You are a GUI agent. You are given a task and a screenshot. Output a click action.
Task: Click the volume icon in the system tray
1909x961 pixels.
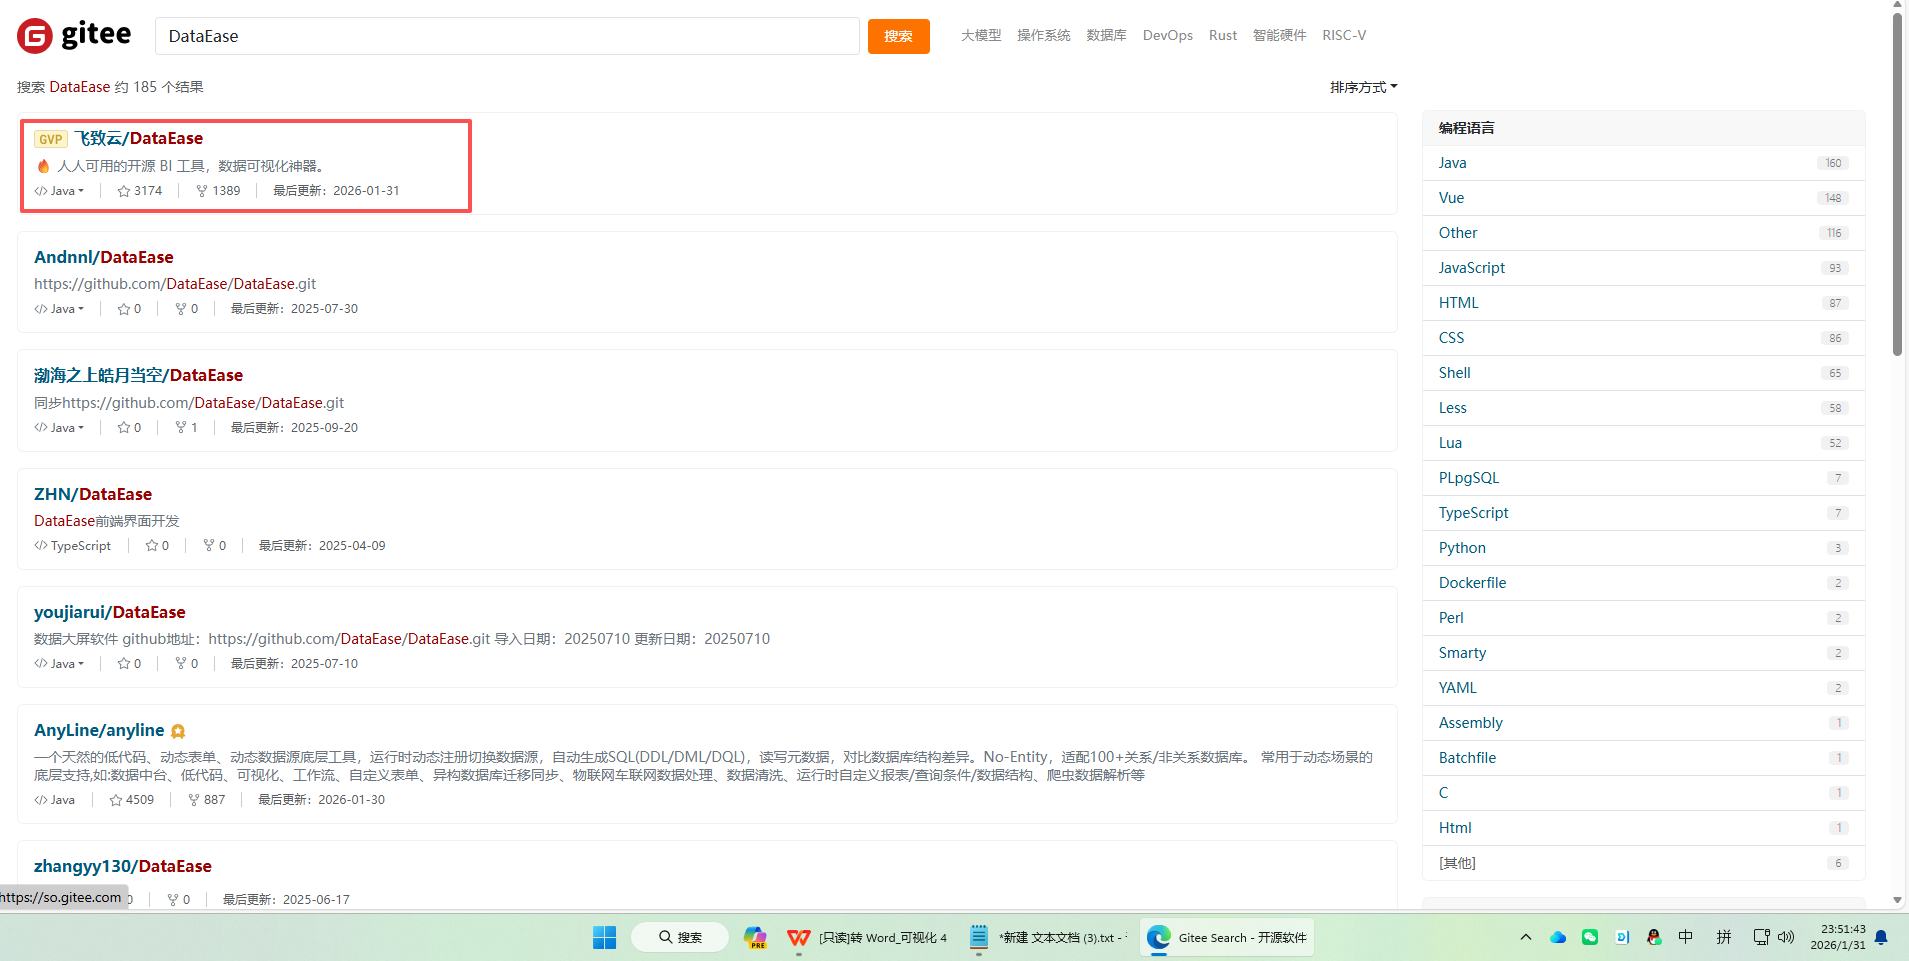point(1787,937)
